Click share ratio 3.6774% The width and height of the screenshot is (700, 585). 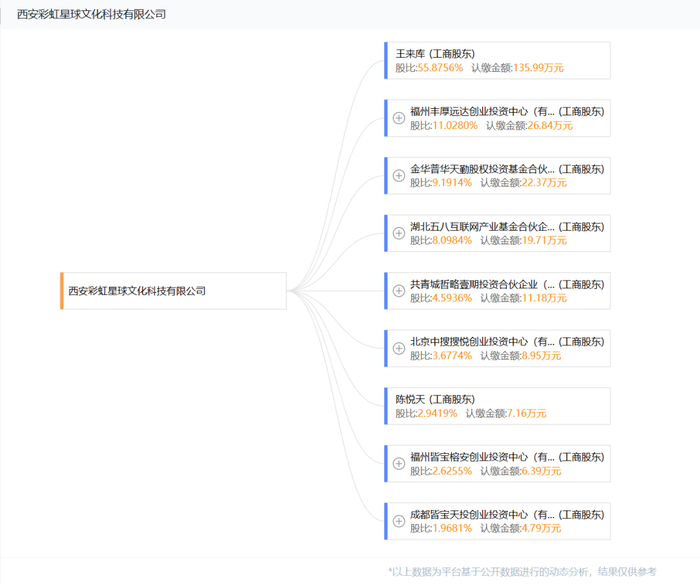[452, 355]
